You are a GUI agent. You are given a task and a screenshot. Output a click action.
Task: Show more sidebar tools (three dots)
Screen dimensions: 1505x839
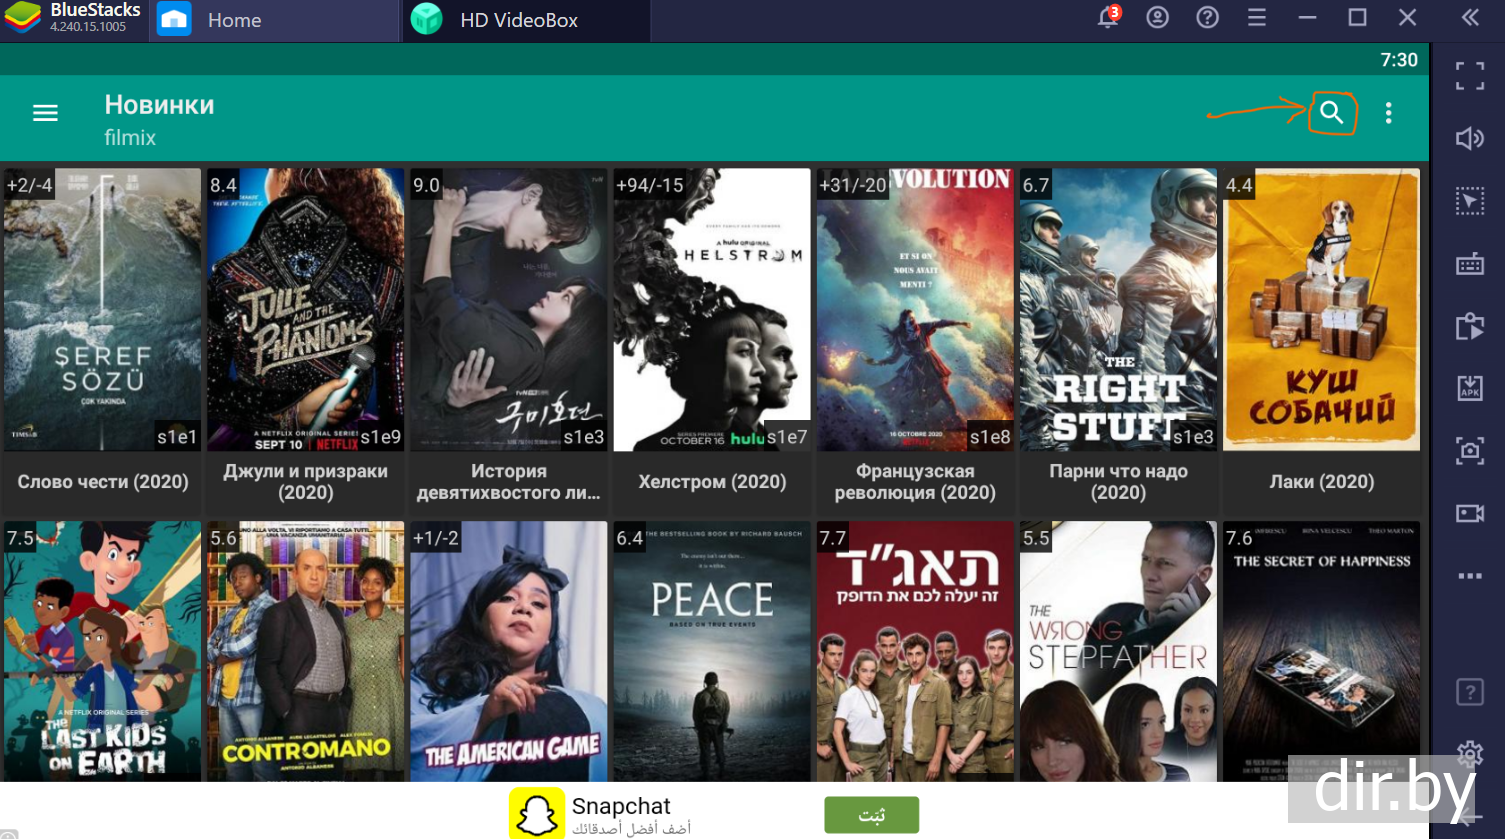(x=1470, y=576)
